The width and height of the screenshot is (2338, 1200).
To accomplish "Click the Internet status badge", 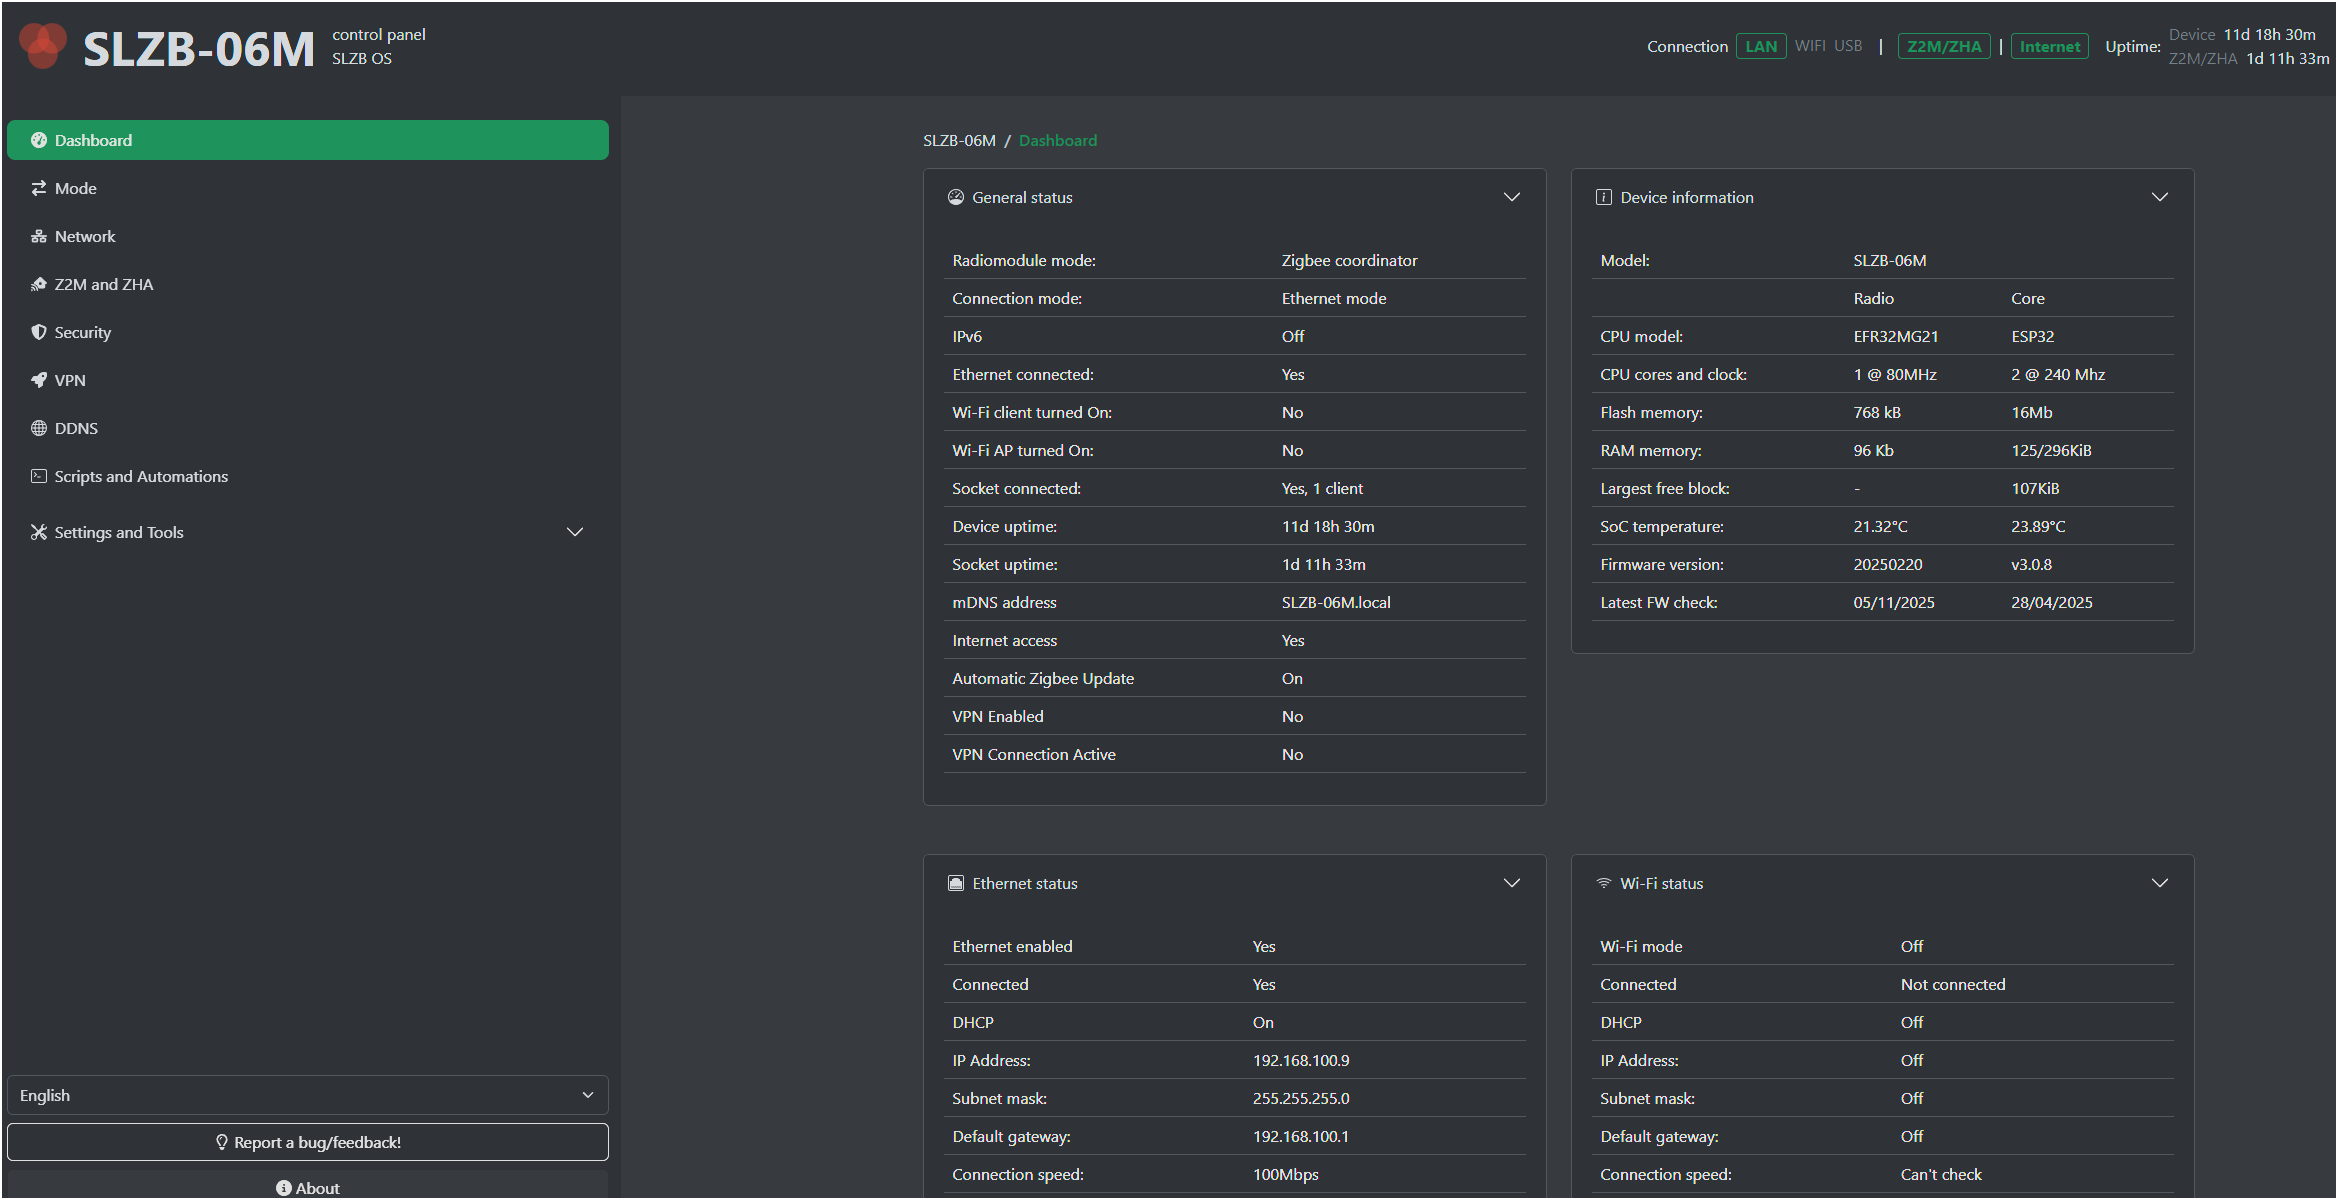I will pyautogui.click(x=2049, y=46).
